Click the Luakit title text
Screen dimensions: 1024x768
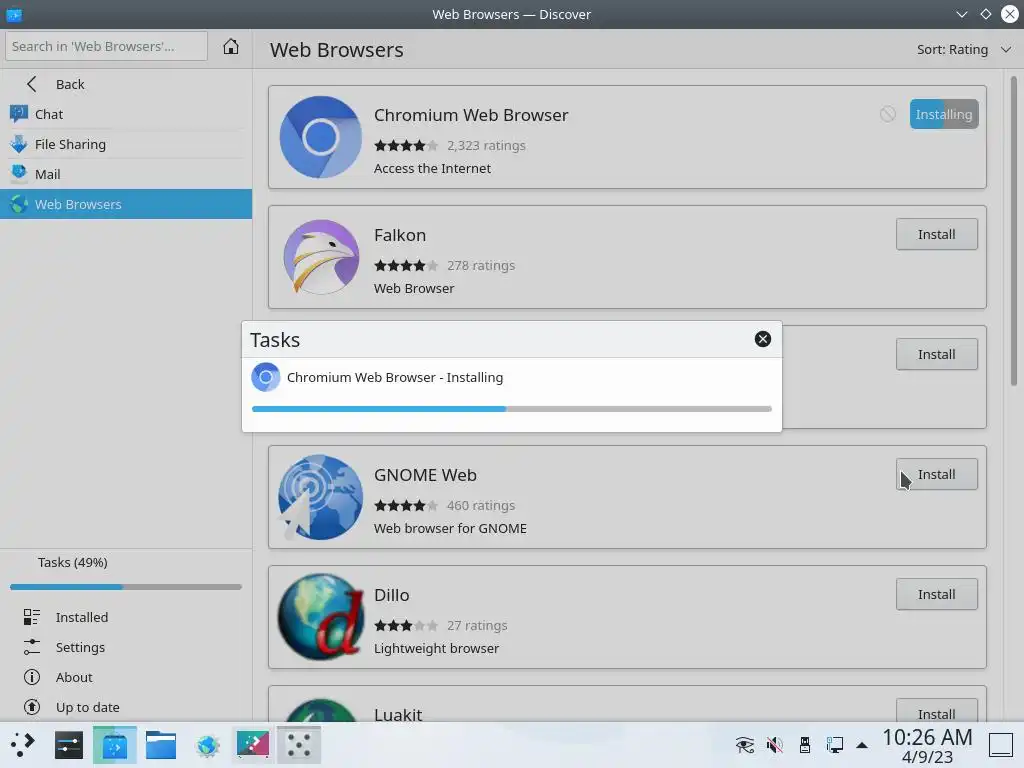point(398,715)
